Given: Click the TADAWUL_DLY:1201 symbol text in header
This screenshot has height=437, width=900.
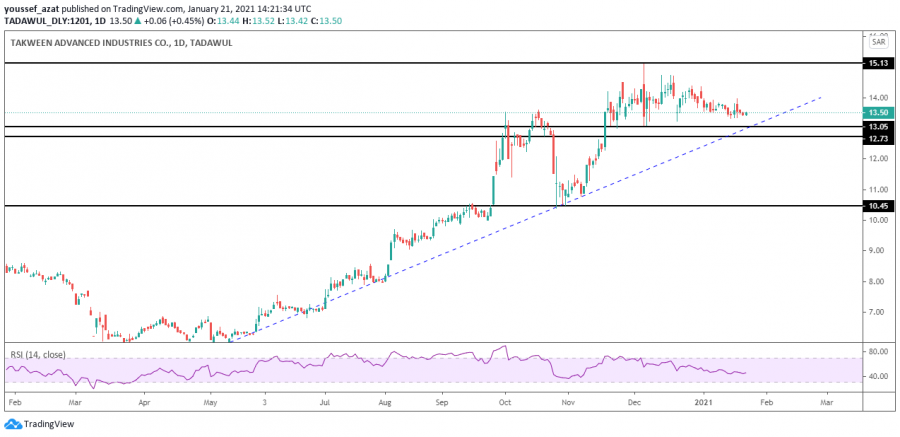Looking at the screenshot, I should coord(47,19).
